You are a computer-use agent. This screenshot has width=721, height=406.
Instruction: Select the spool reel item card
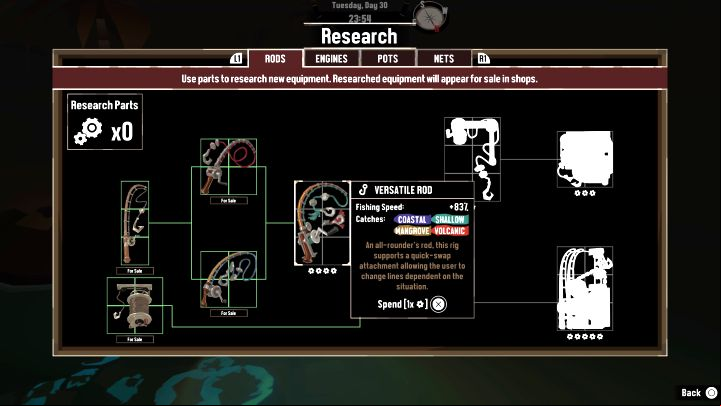pos(135,305)
